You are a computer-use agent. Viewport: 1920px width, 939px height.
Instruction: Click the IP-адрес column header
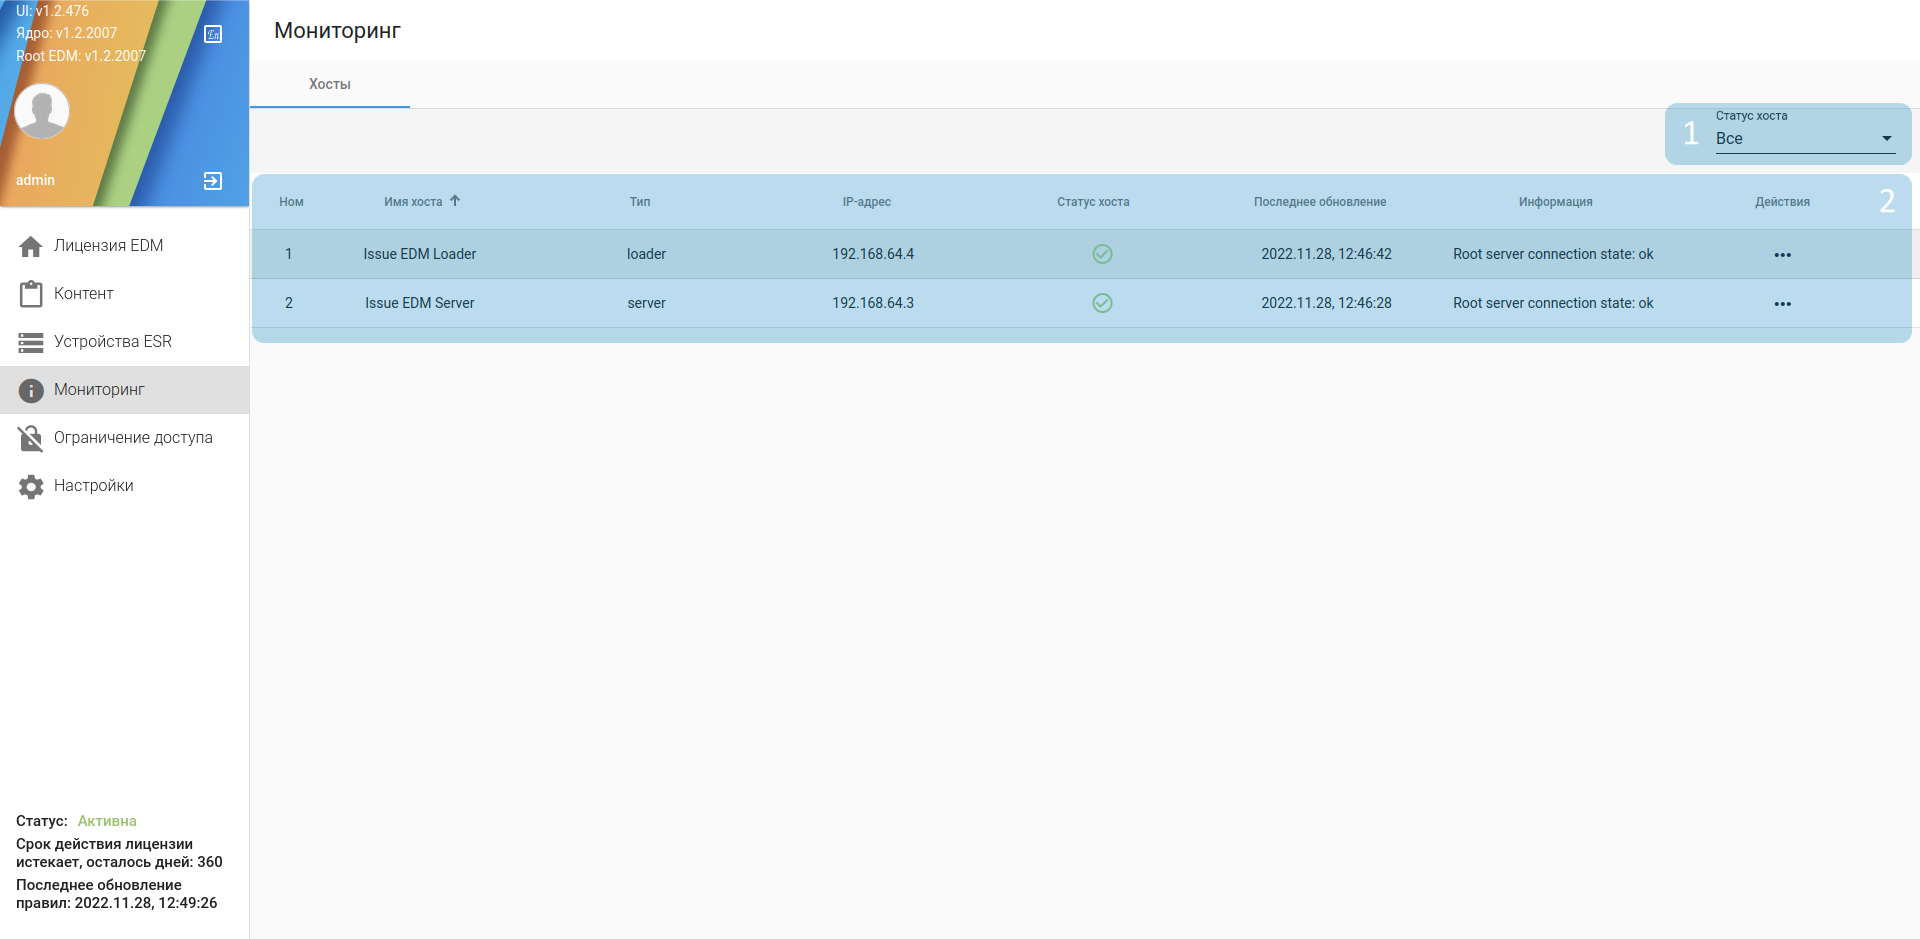[867, 202]
